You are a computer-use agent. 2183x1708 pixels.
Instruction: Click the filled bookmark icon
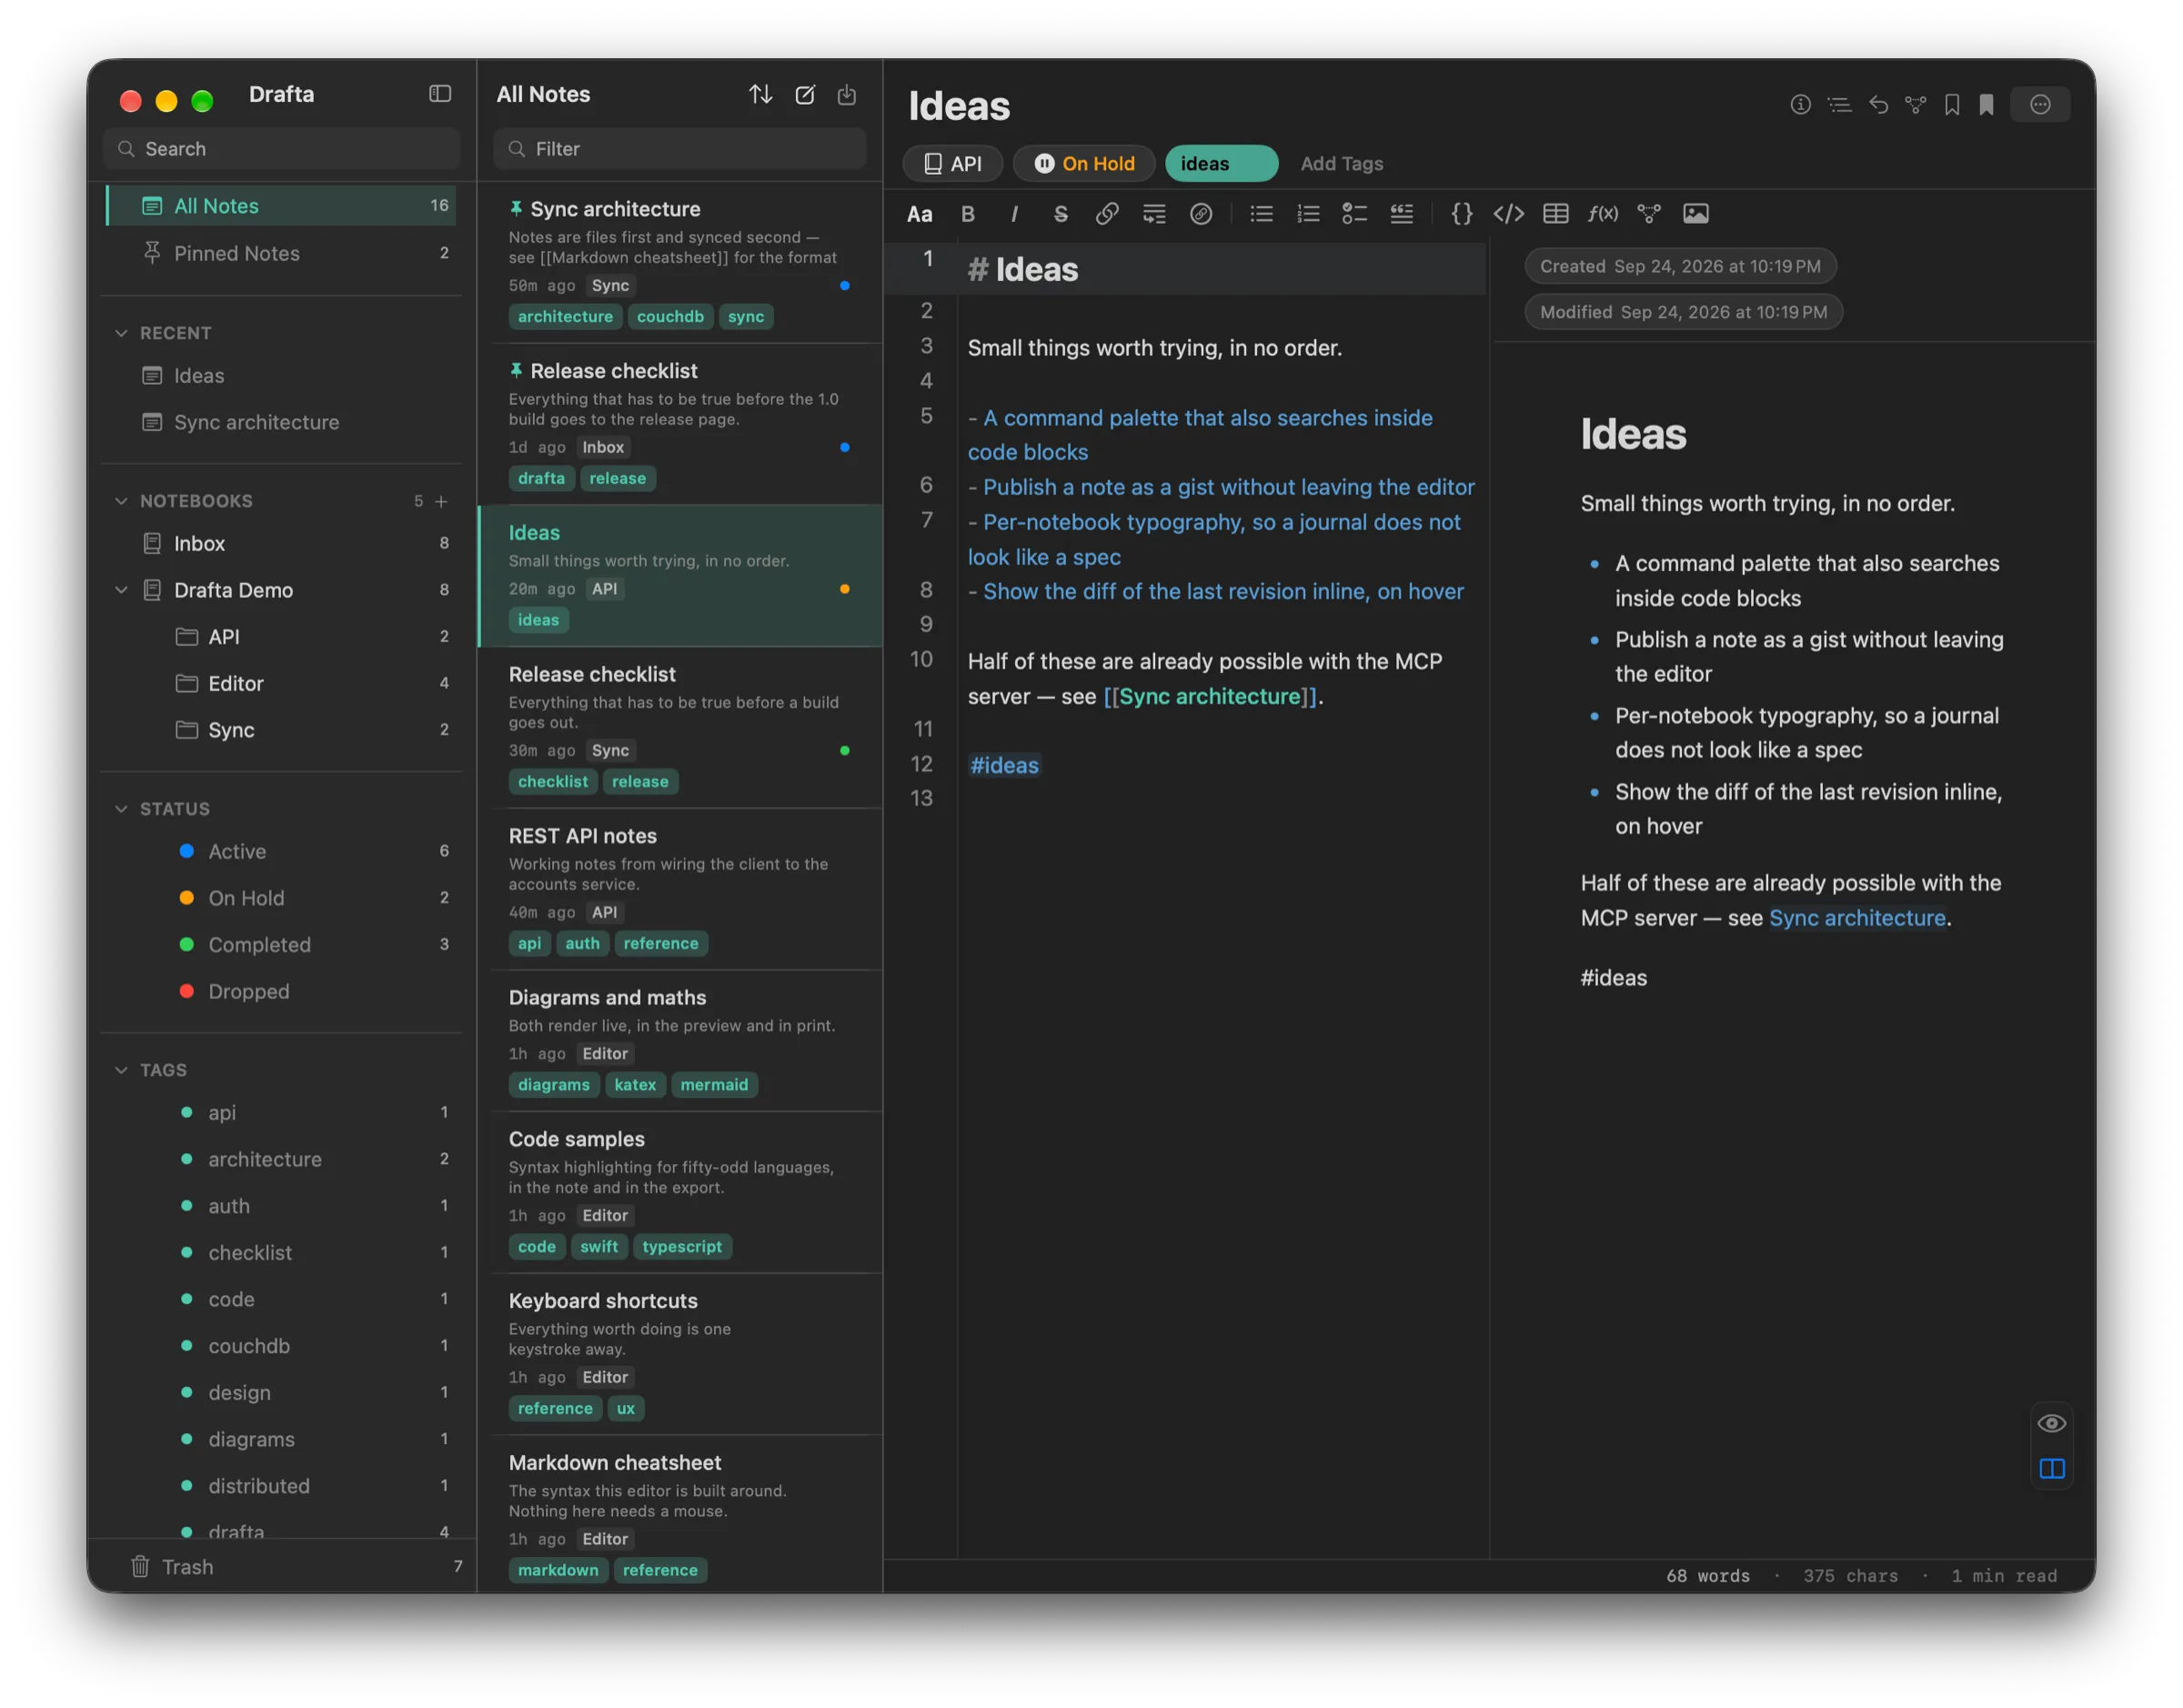[x=1986, y=104]
